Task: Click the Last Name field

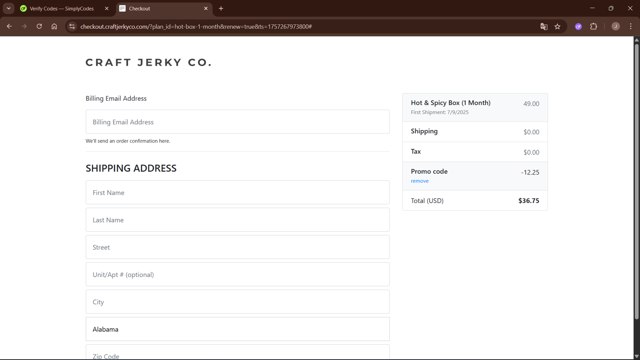Action: click(x=238, y=220)
